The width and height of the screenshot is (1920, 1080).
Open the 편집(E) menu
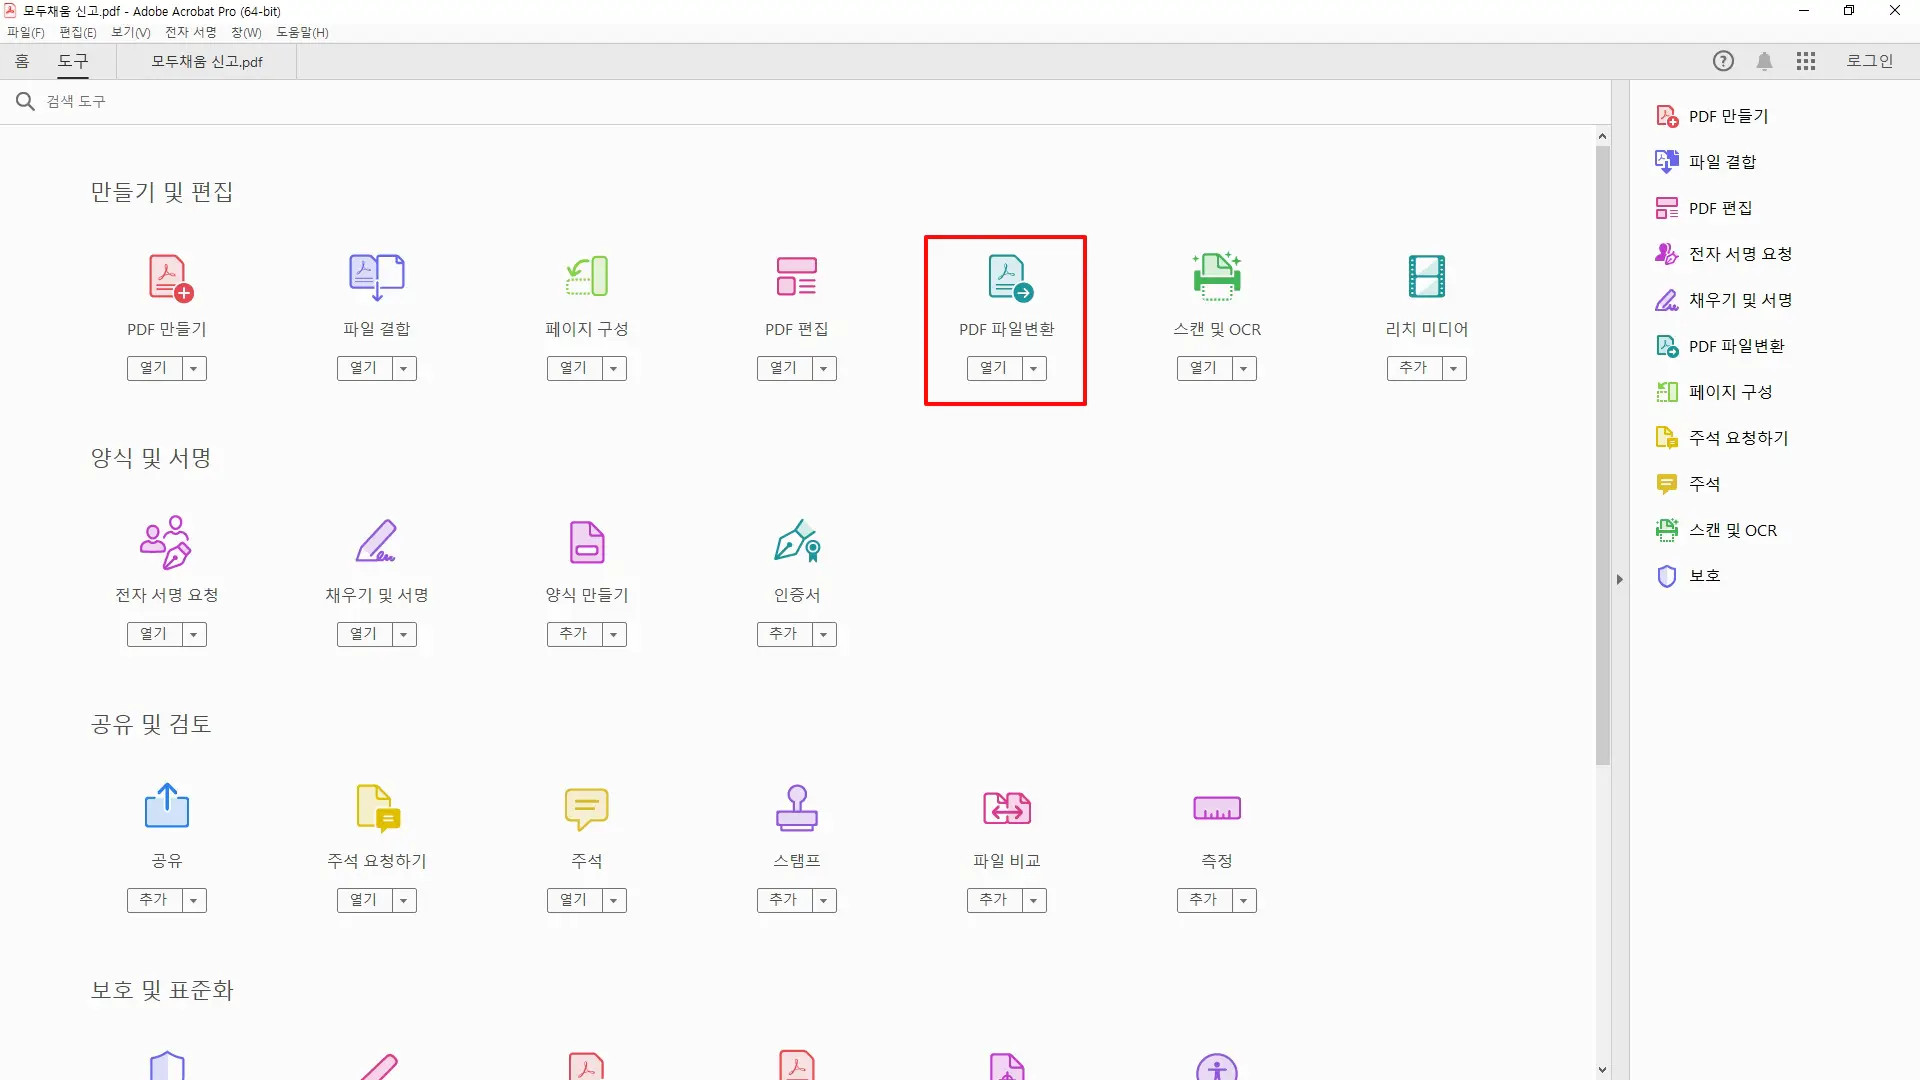click(78, 33)
